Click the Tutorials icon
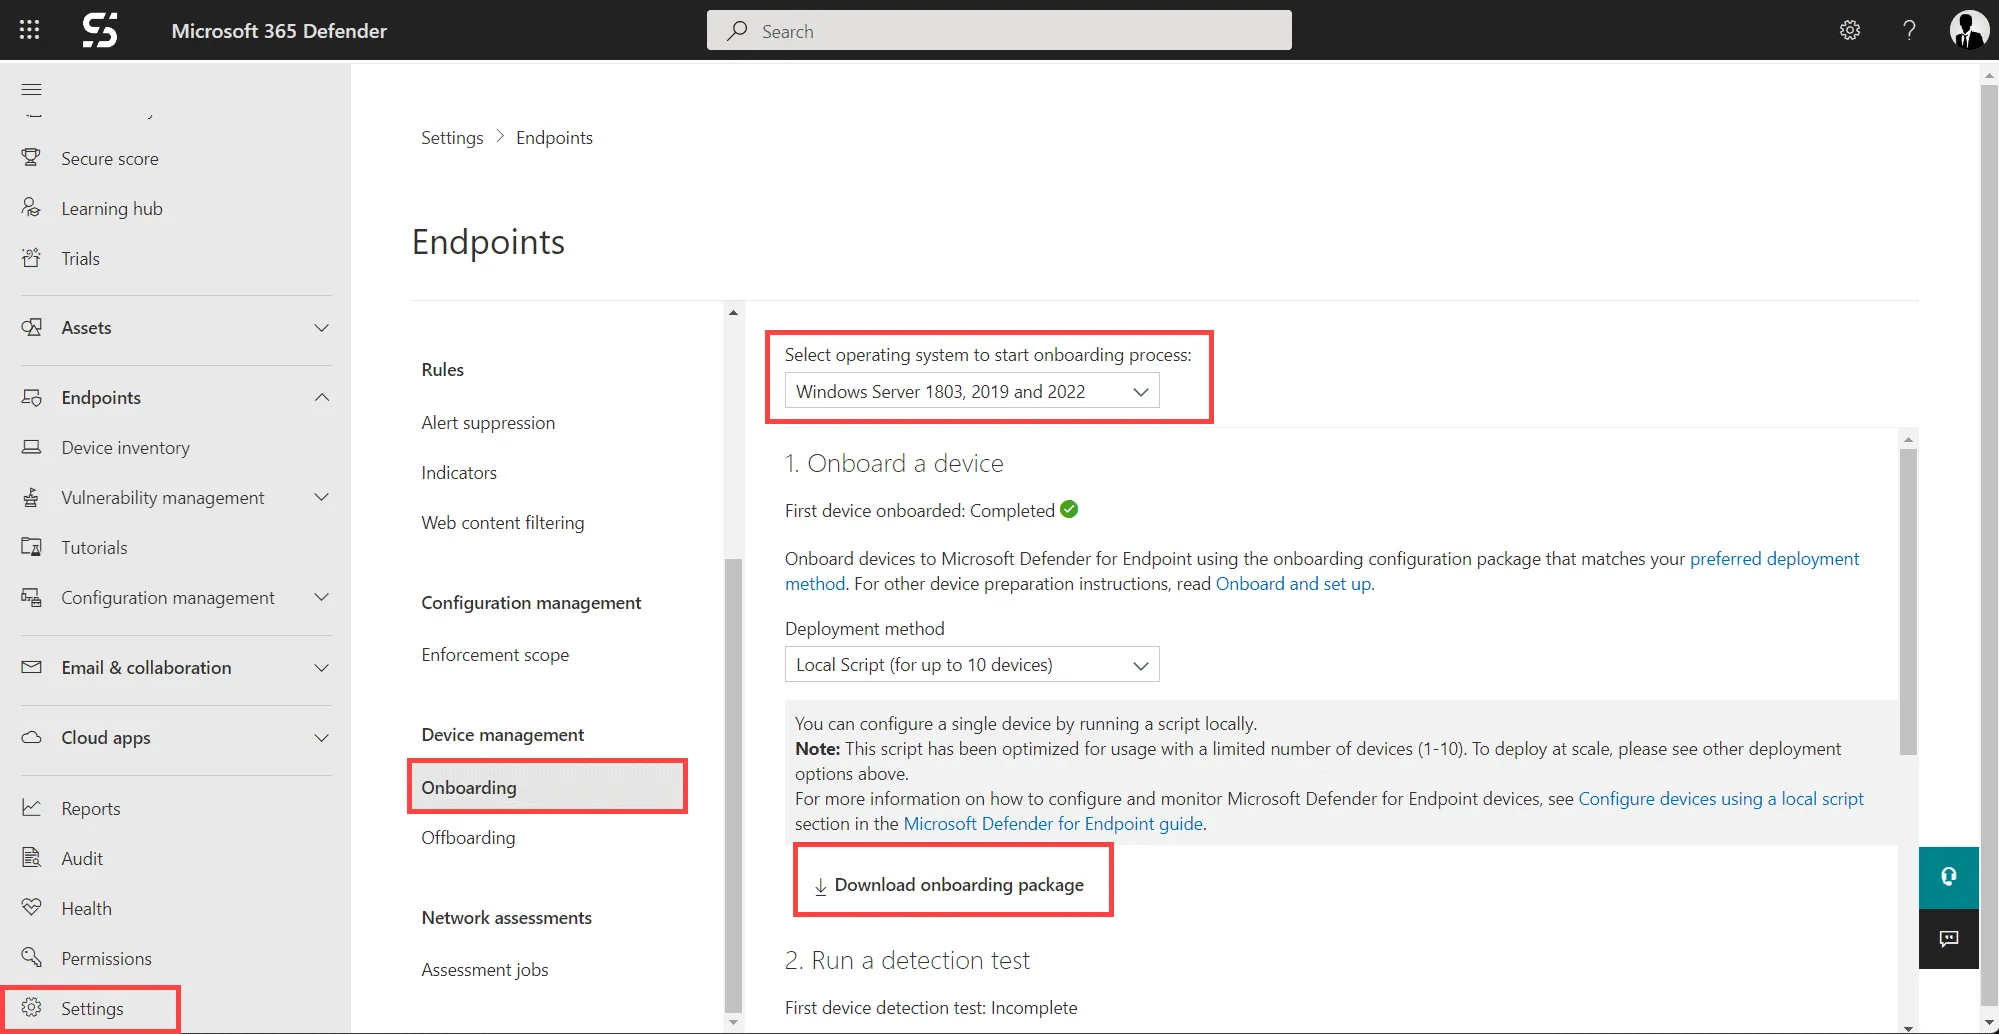Screen dimensions: 1999x1034 tap(32, 547)
